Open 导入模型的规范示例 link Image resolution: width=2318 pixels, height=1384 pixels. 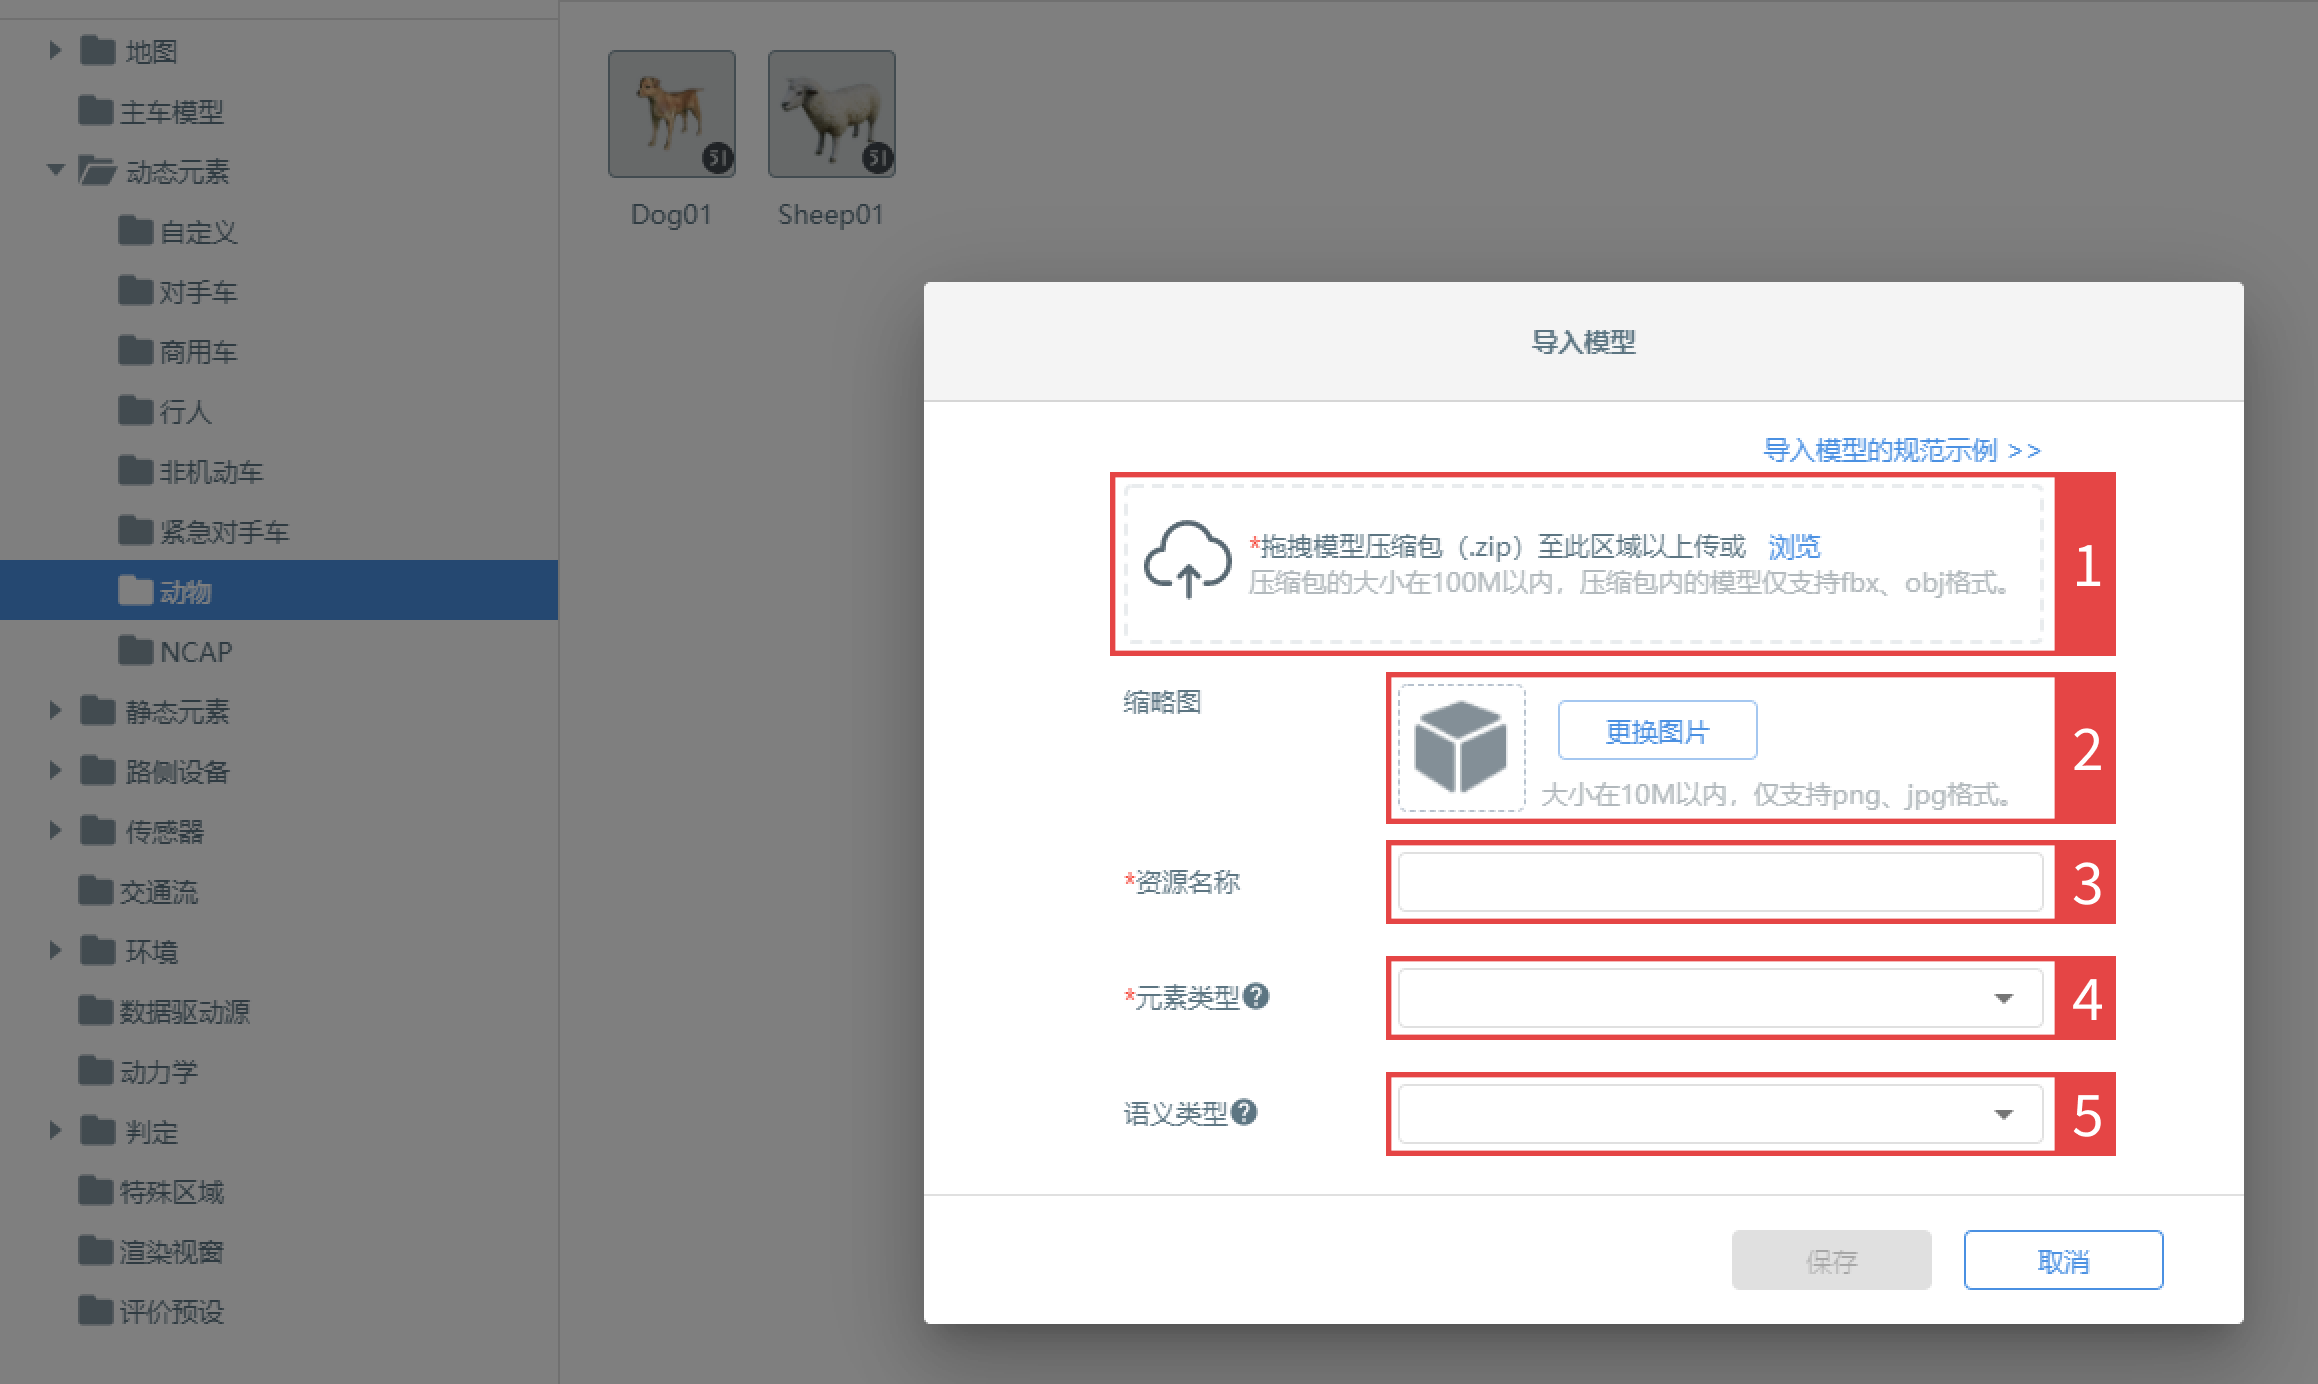click(x=1901, y=450)
